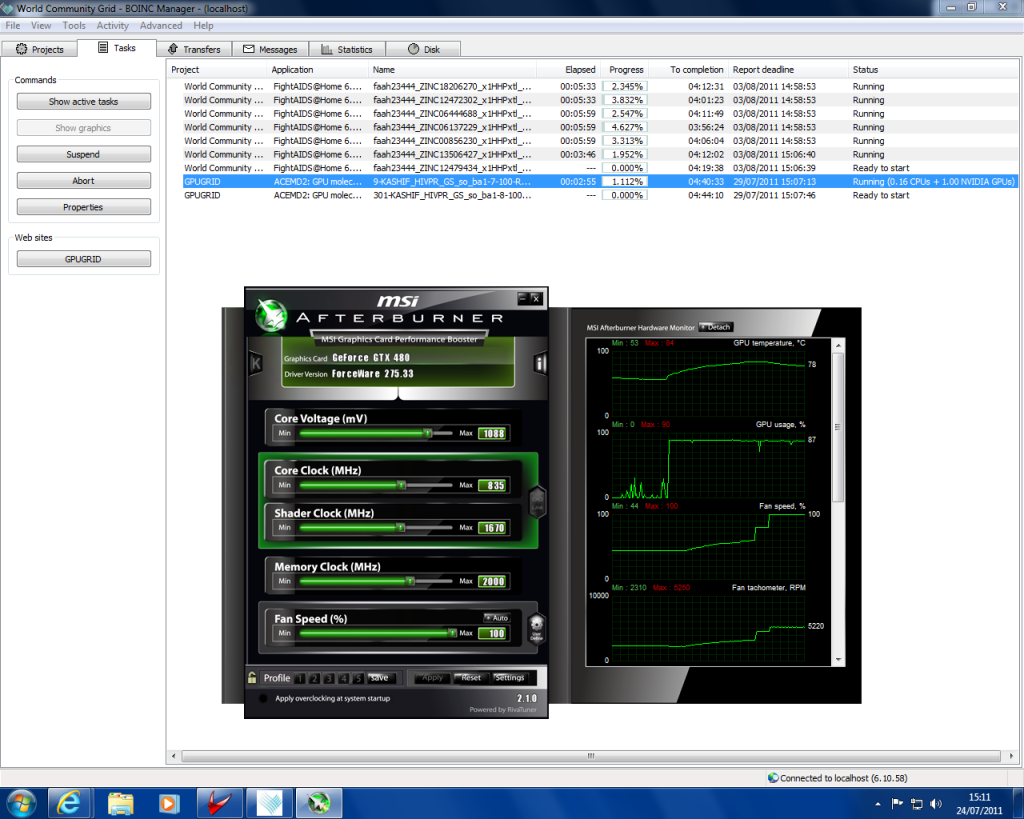Screen dimensions: 1024x819
Task: Open task Properties
Action: (x=84, y=207)
